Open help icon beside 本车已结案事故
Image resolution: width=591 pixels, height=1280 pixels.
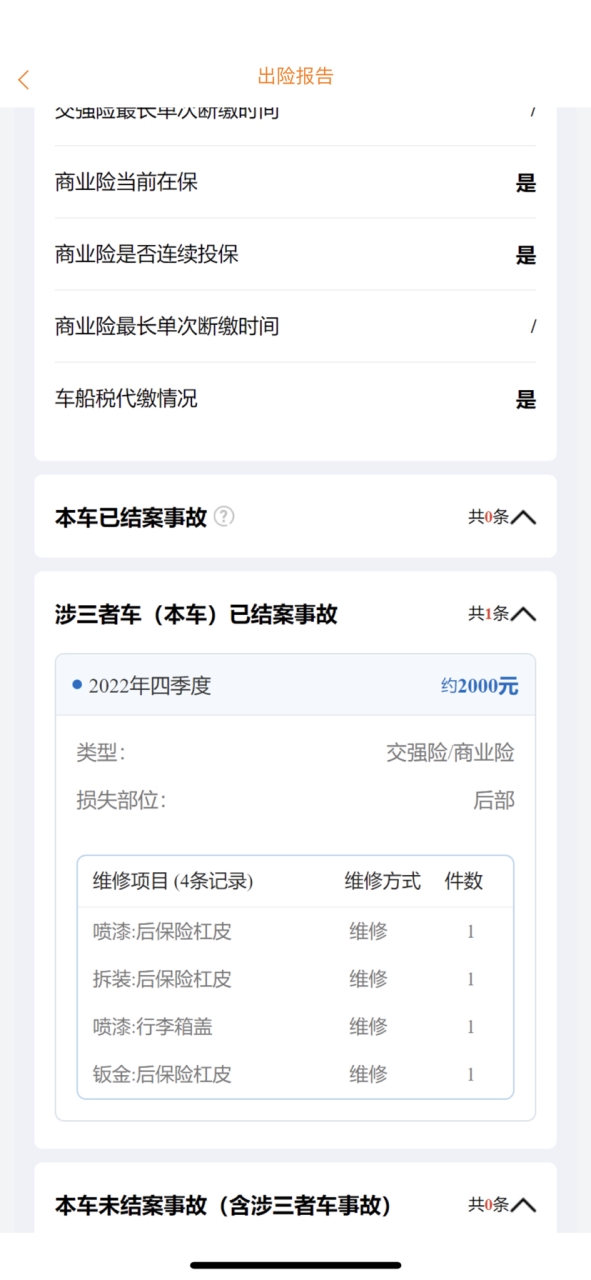225,517
